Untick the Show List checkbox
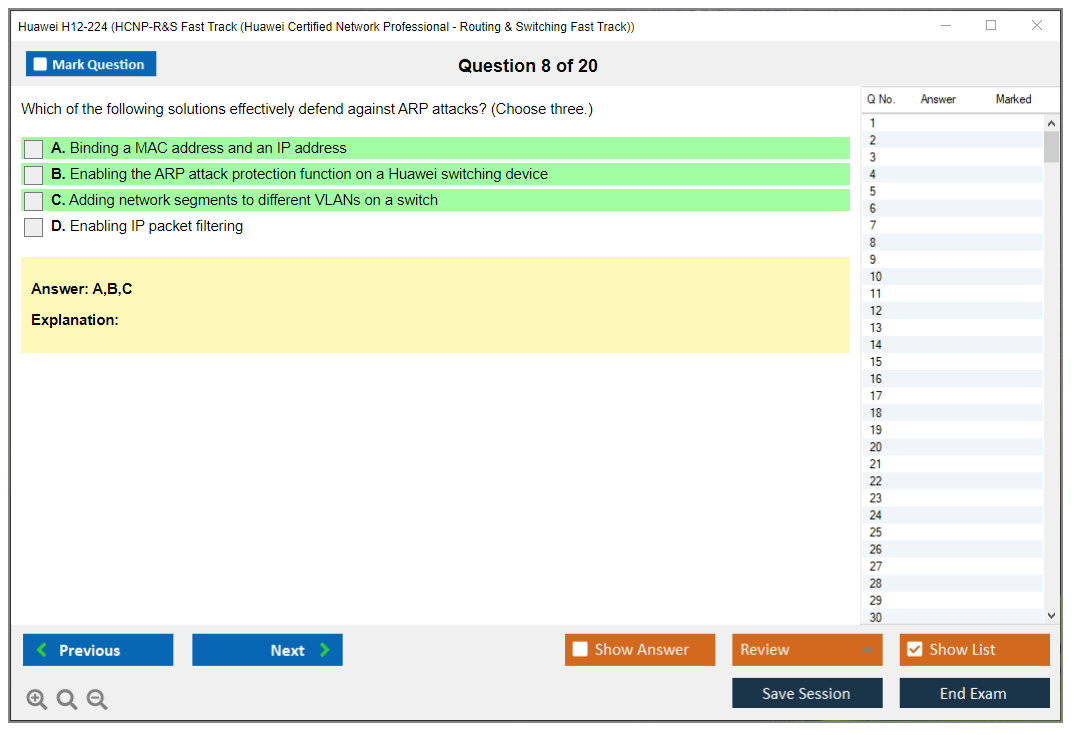The width and height of the screenshot is (1075, 735). click(914, 650)
